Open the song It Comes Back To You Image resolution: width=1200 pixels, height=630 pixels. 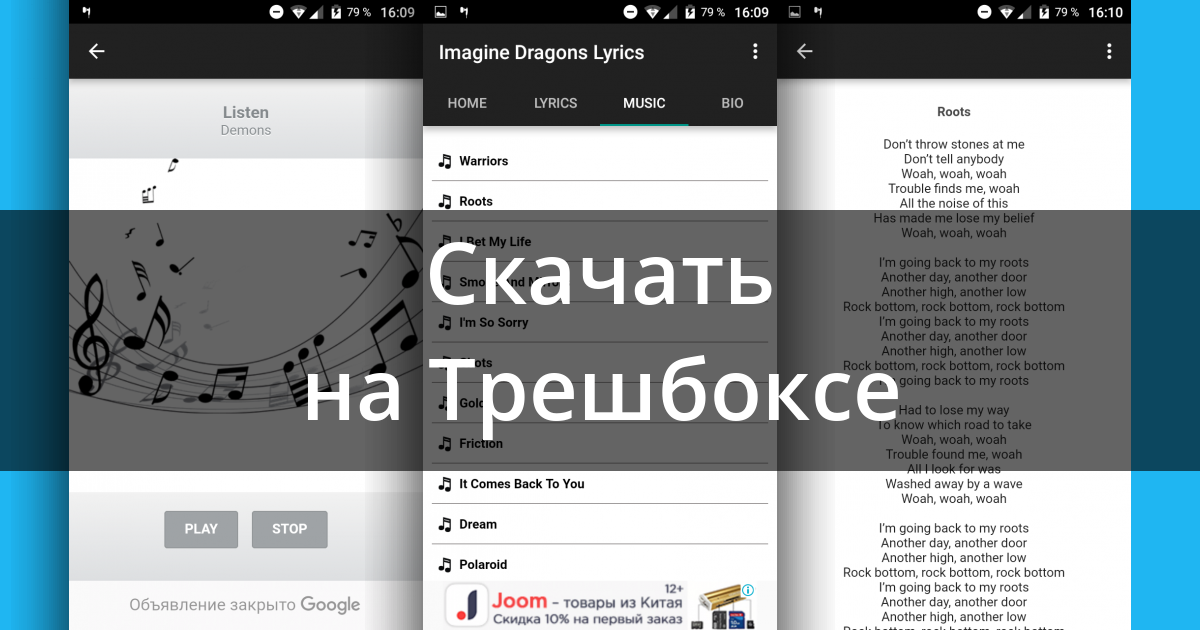600,484
